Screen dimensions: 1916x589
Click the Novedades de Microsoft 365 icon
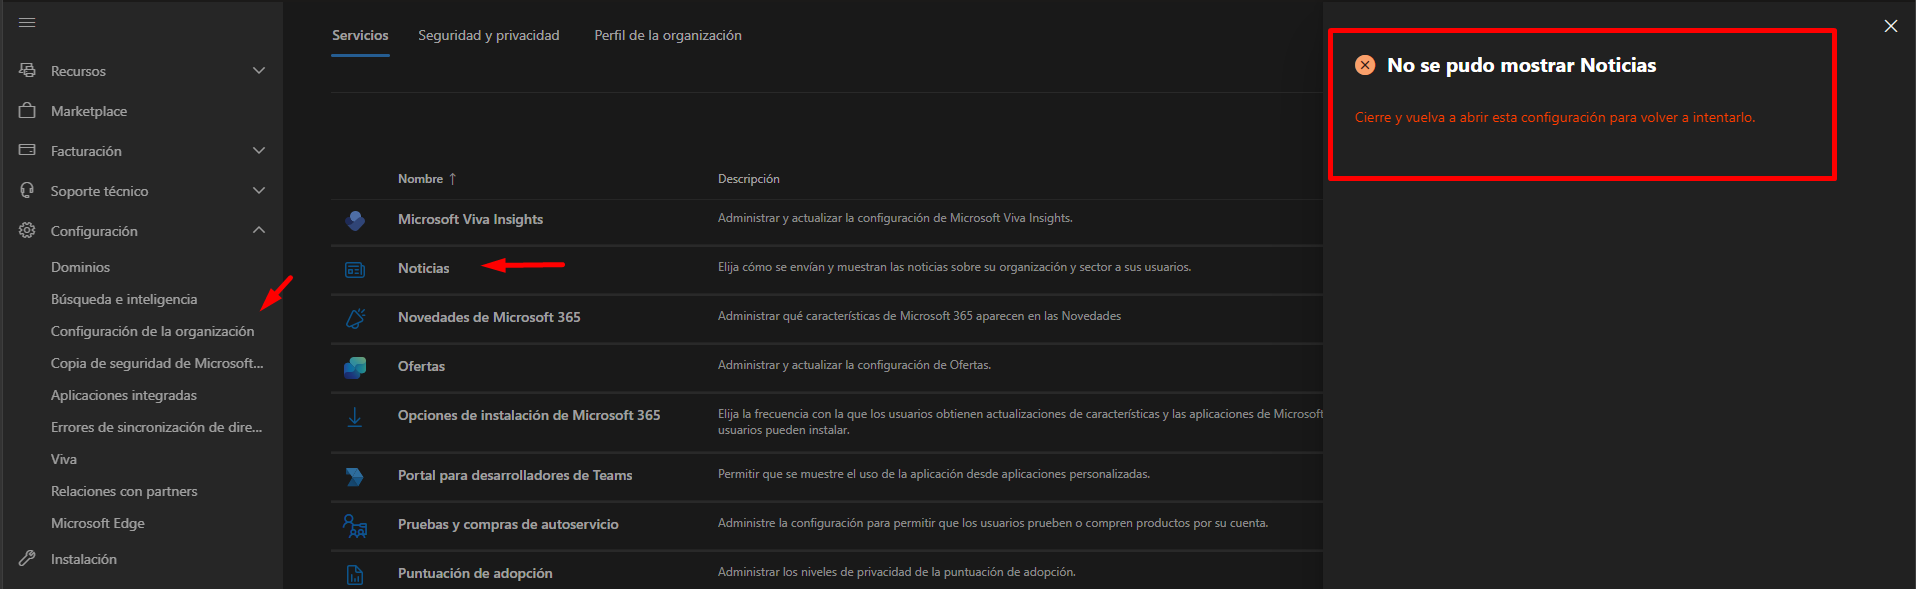point(355,318)
